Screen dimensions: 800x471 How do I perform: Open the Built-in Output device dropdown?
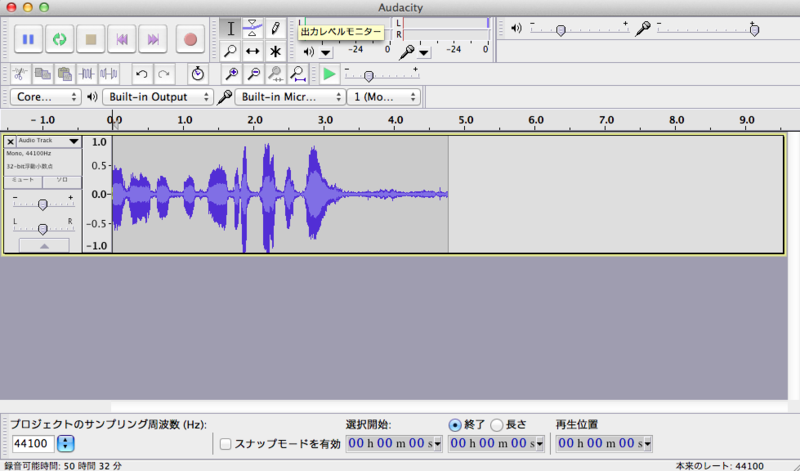(x=158, y=97)
